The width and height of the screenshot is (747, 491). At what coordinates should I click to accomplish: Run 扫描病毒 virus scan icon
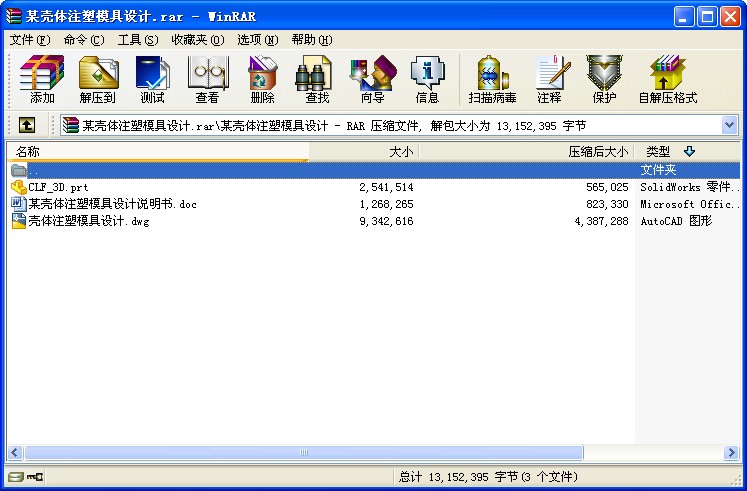coord(493,79)
